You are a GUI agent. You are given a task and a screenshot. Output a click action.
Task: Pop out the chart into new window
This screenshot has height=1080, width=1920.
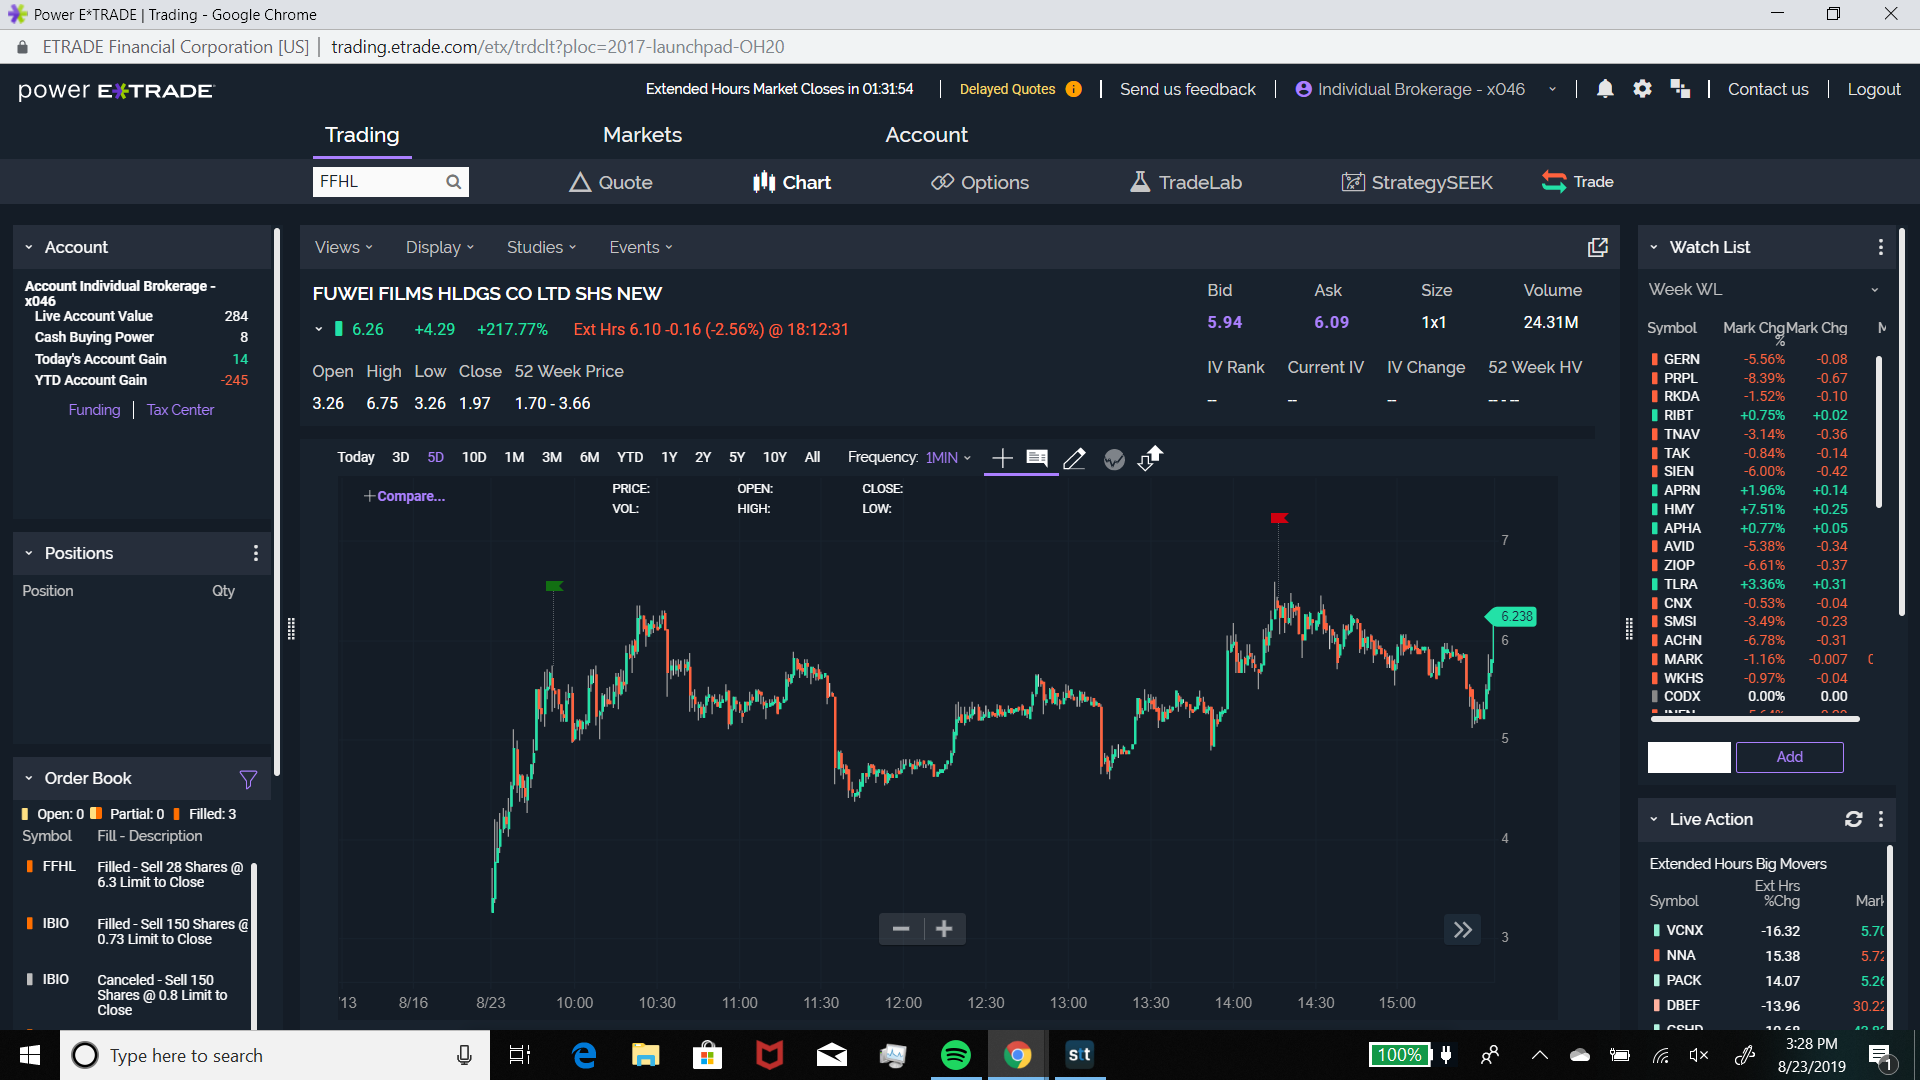[x=1597, y=247]
